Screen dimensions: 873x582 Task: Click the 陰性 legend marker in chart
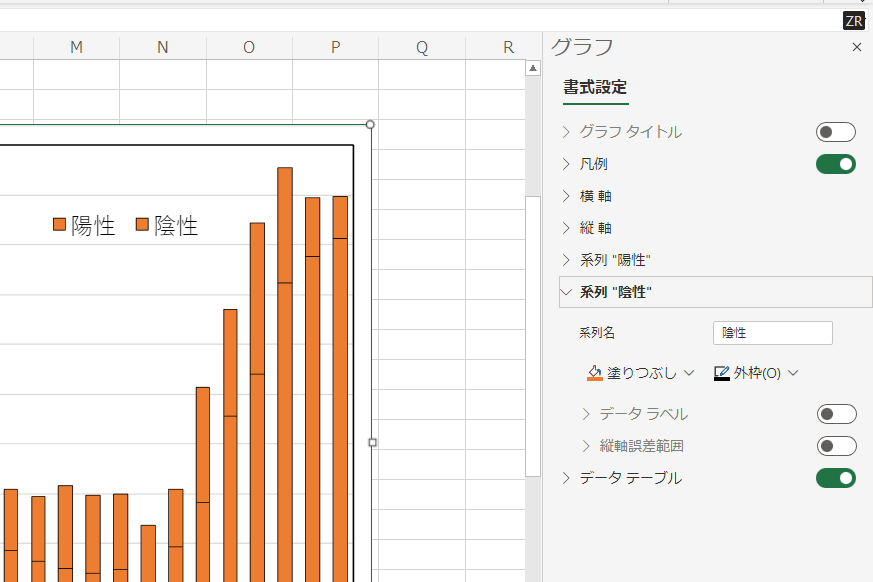point(143,224)
